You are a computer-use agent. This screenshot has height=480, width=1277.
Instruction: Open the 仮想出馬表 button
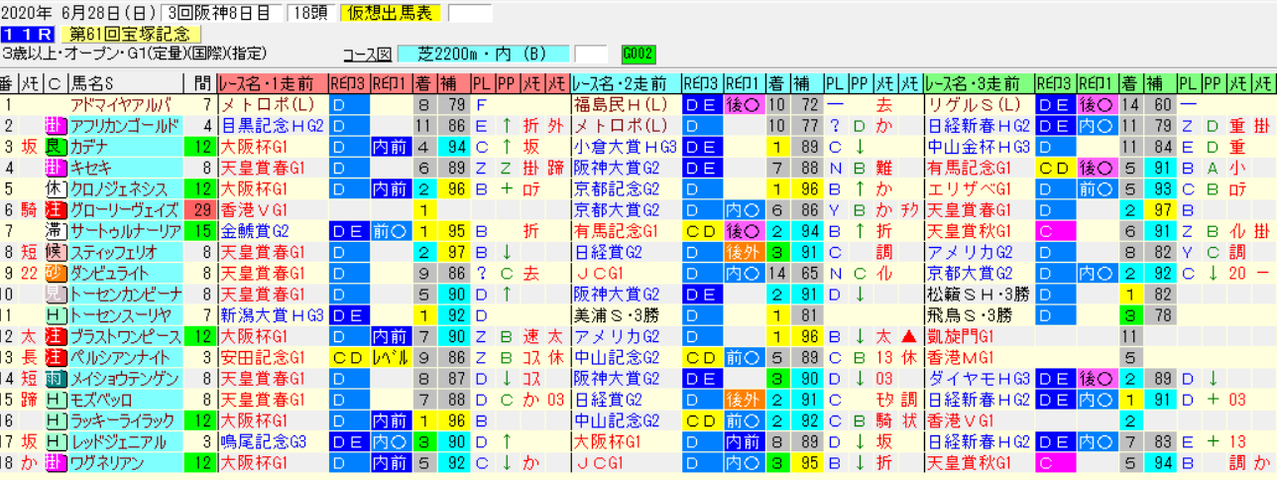click(x=391, y=13)
